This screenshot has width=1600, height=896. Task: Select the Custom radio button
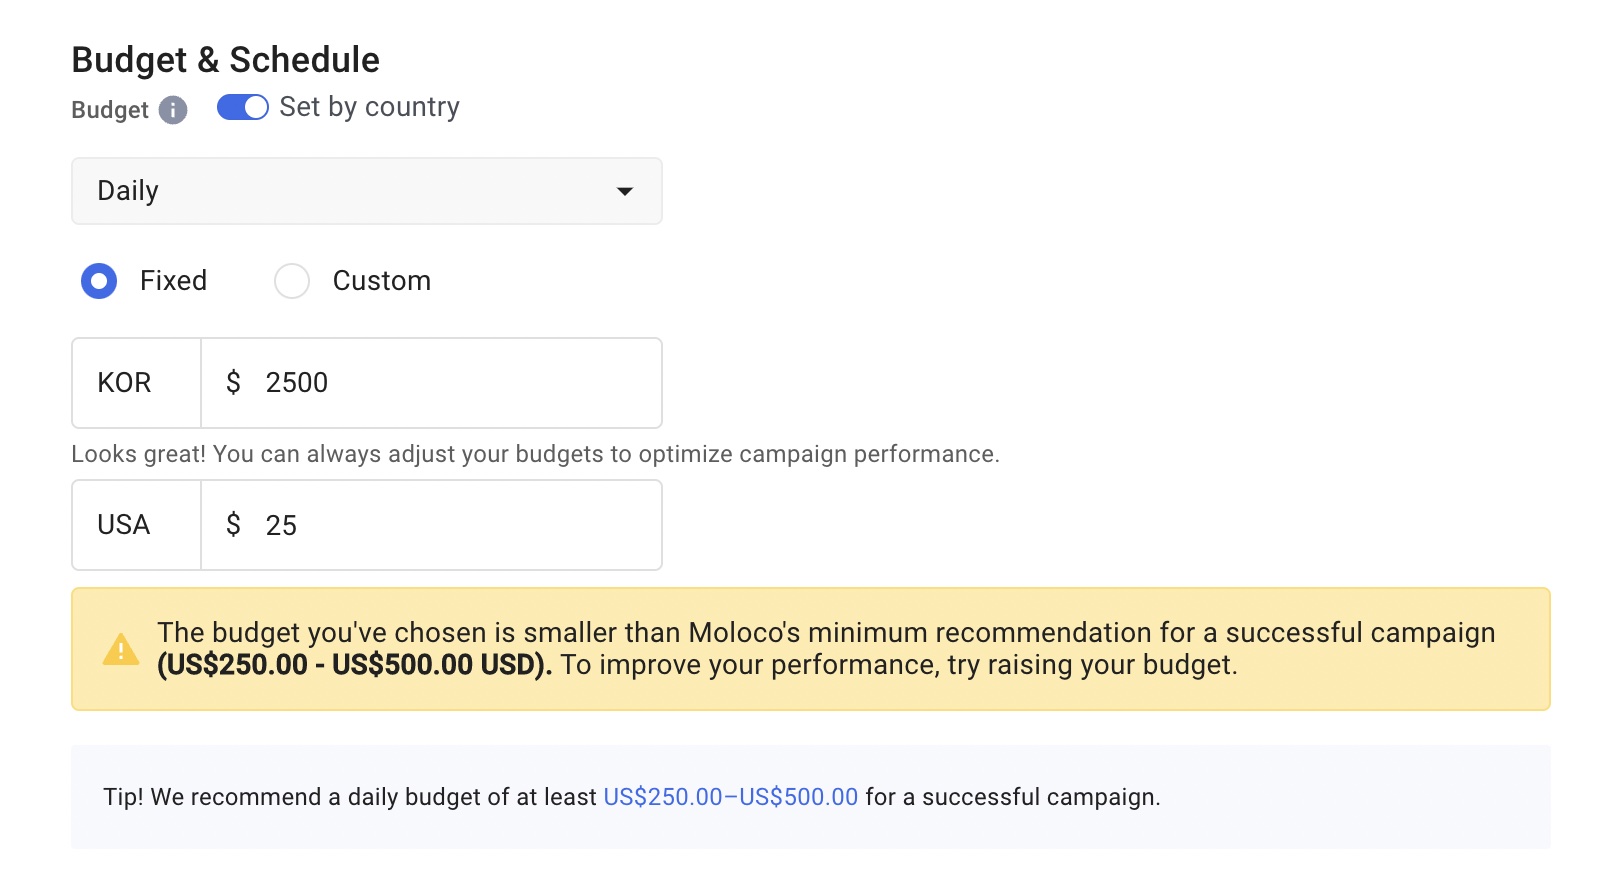pyautogui.click(x=292, y=281)
